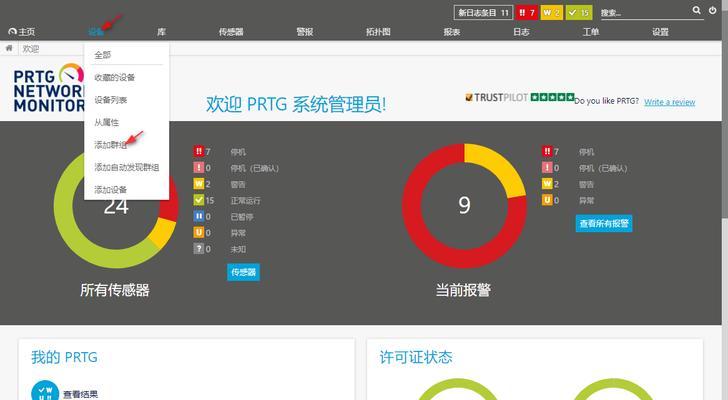Select 从属性 dependencies entry
The image size is (728, 400).
click(107, 122)
